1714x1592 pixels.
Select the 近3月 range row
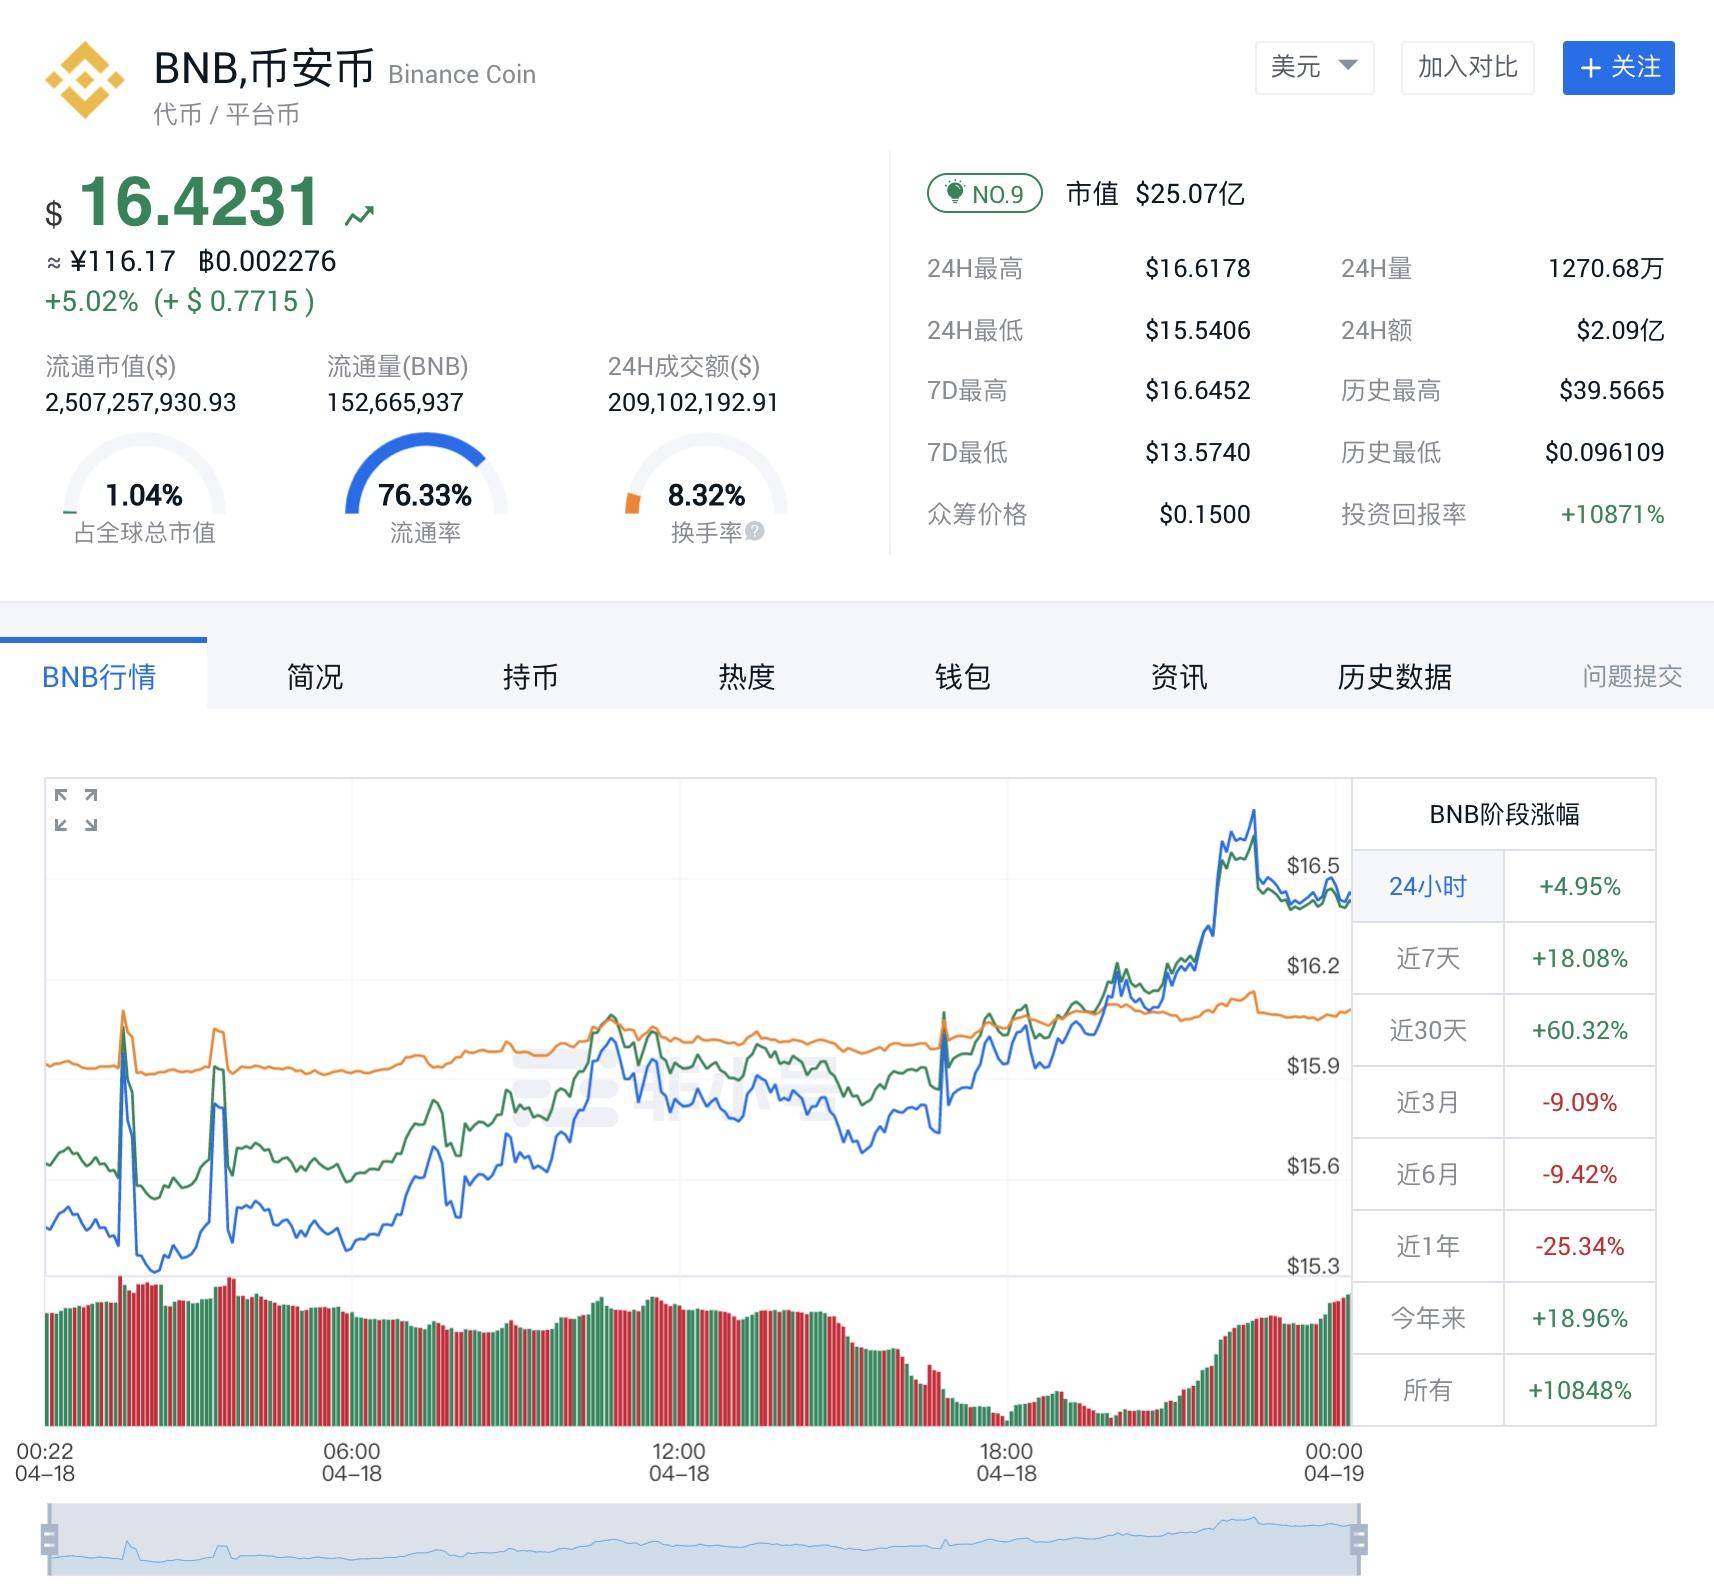point(1504,1102)
